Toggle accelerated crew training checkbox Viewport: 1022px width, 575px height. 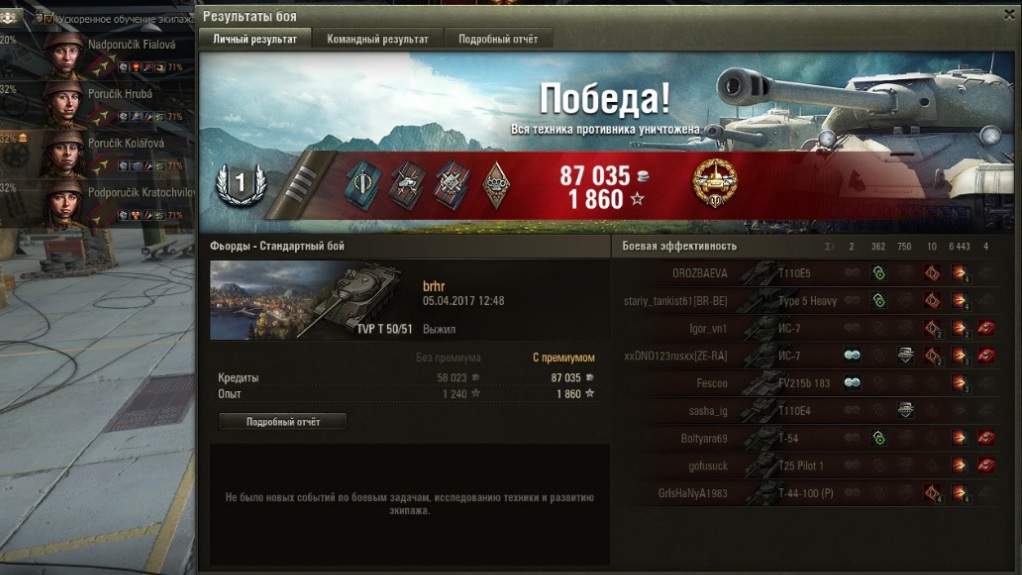tap(47, 19)
